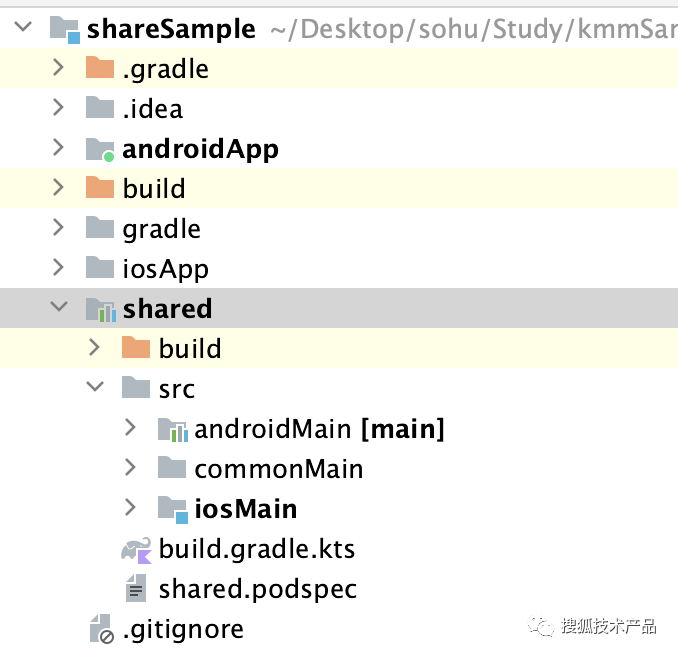
Task: Click the project path text beside shareSample
Action: [470, 29]
